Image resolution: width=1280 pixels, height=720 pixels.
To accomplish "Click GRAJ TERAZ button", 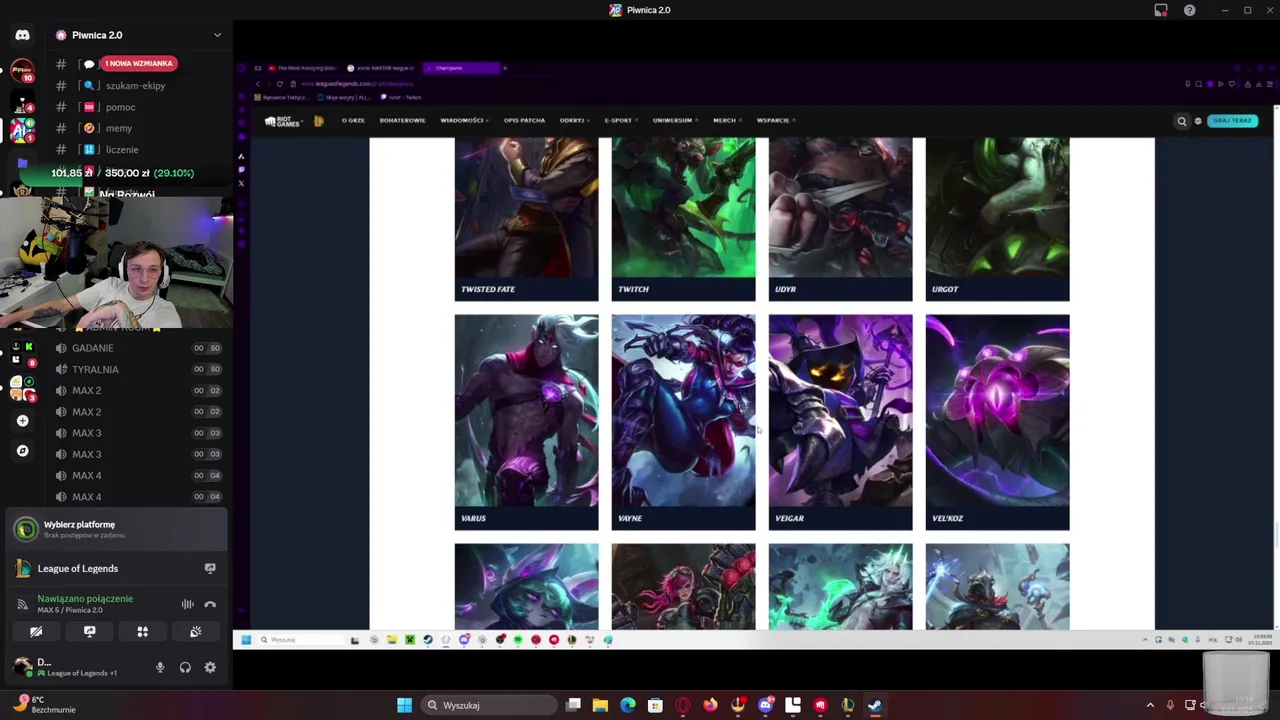I will point(1232,121).
